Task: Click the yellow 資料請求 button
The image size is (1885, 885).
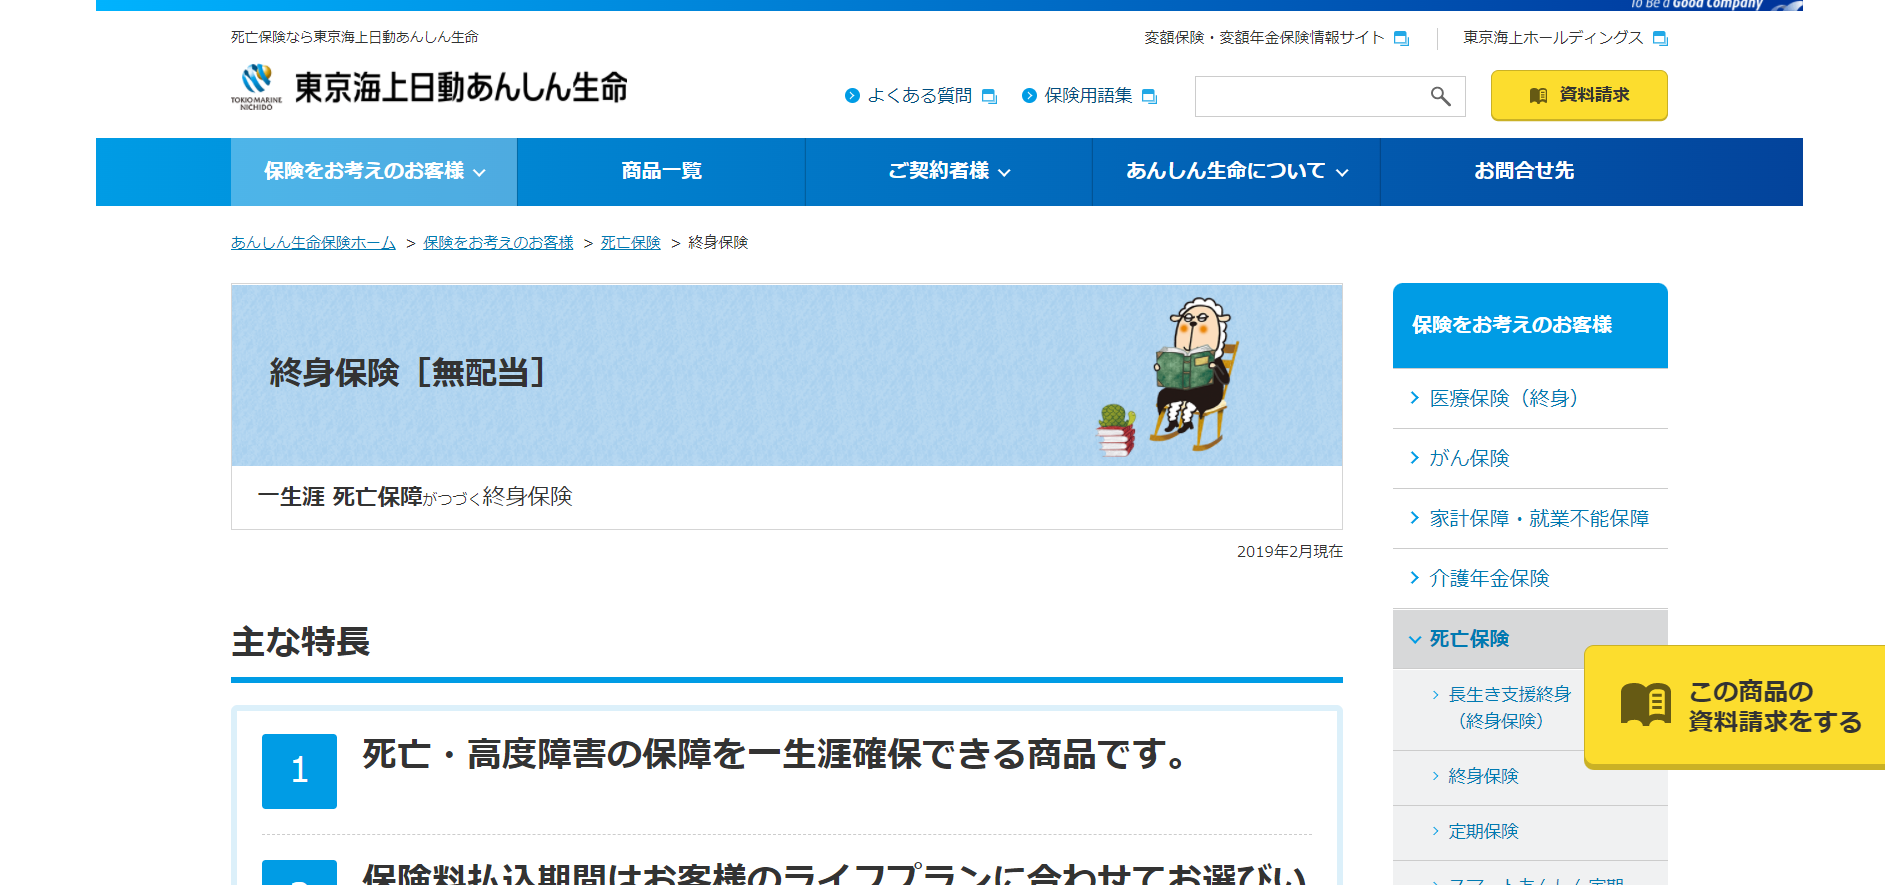Action: click(1579, 95)
